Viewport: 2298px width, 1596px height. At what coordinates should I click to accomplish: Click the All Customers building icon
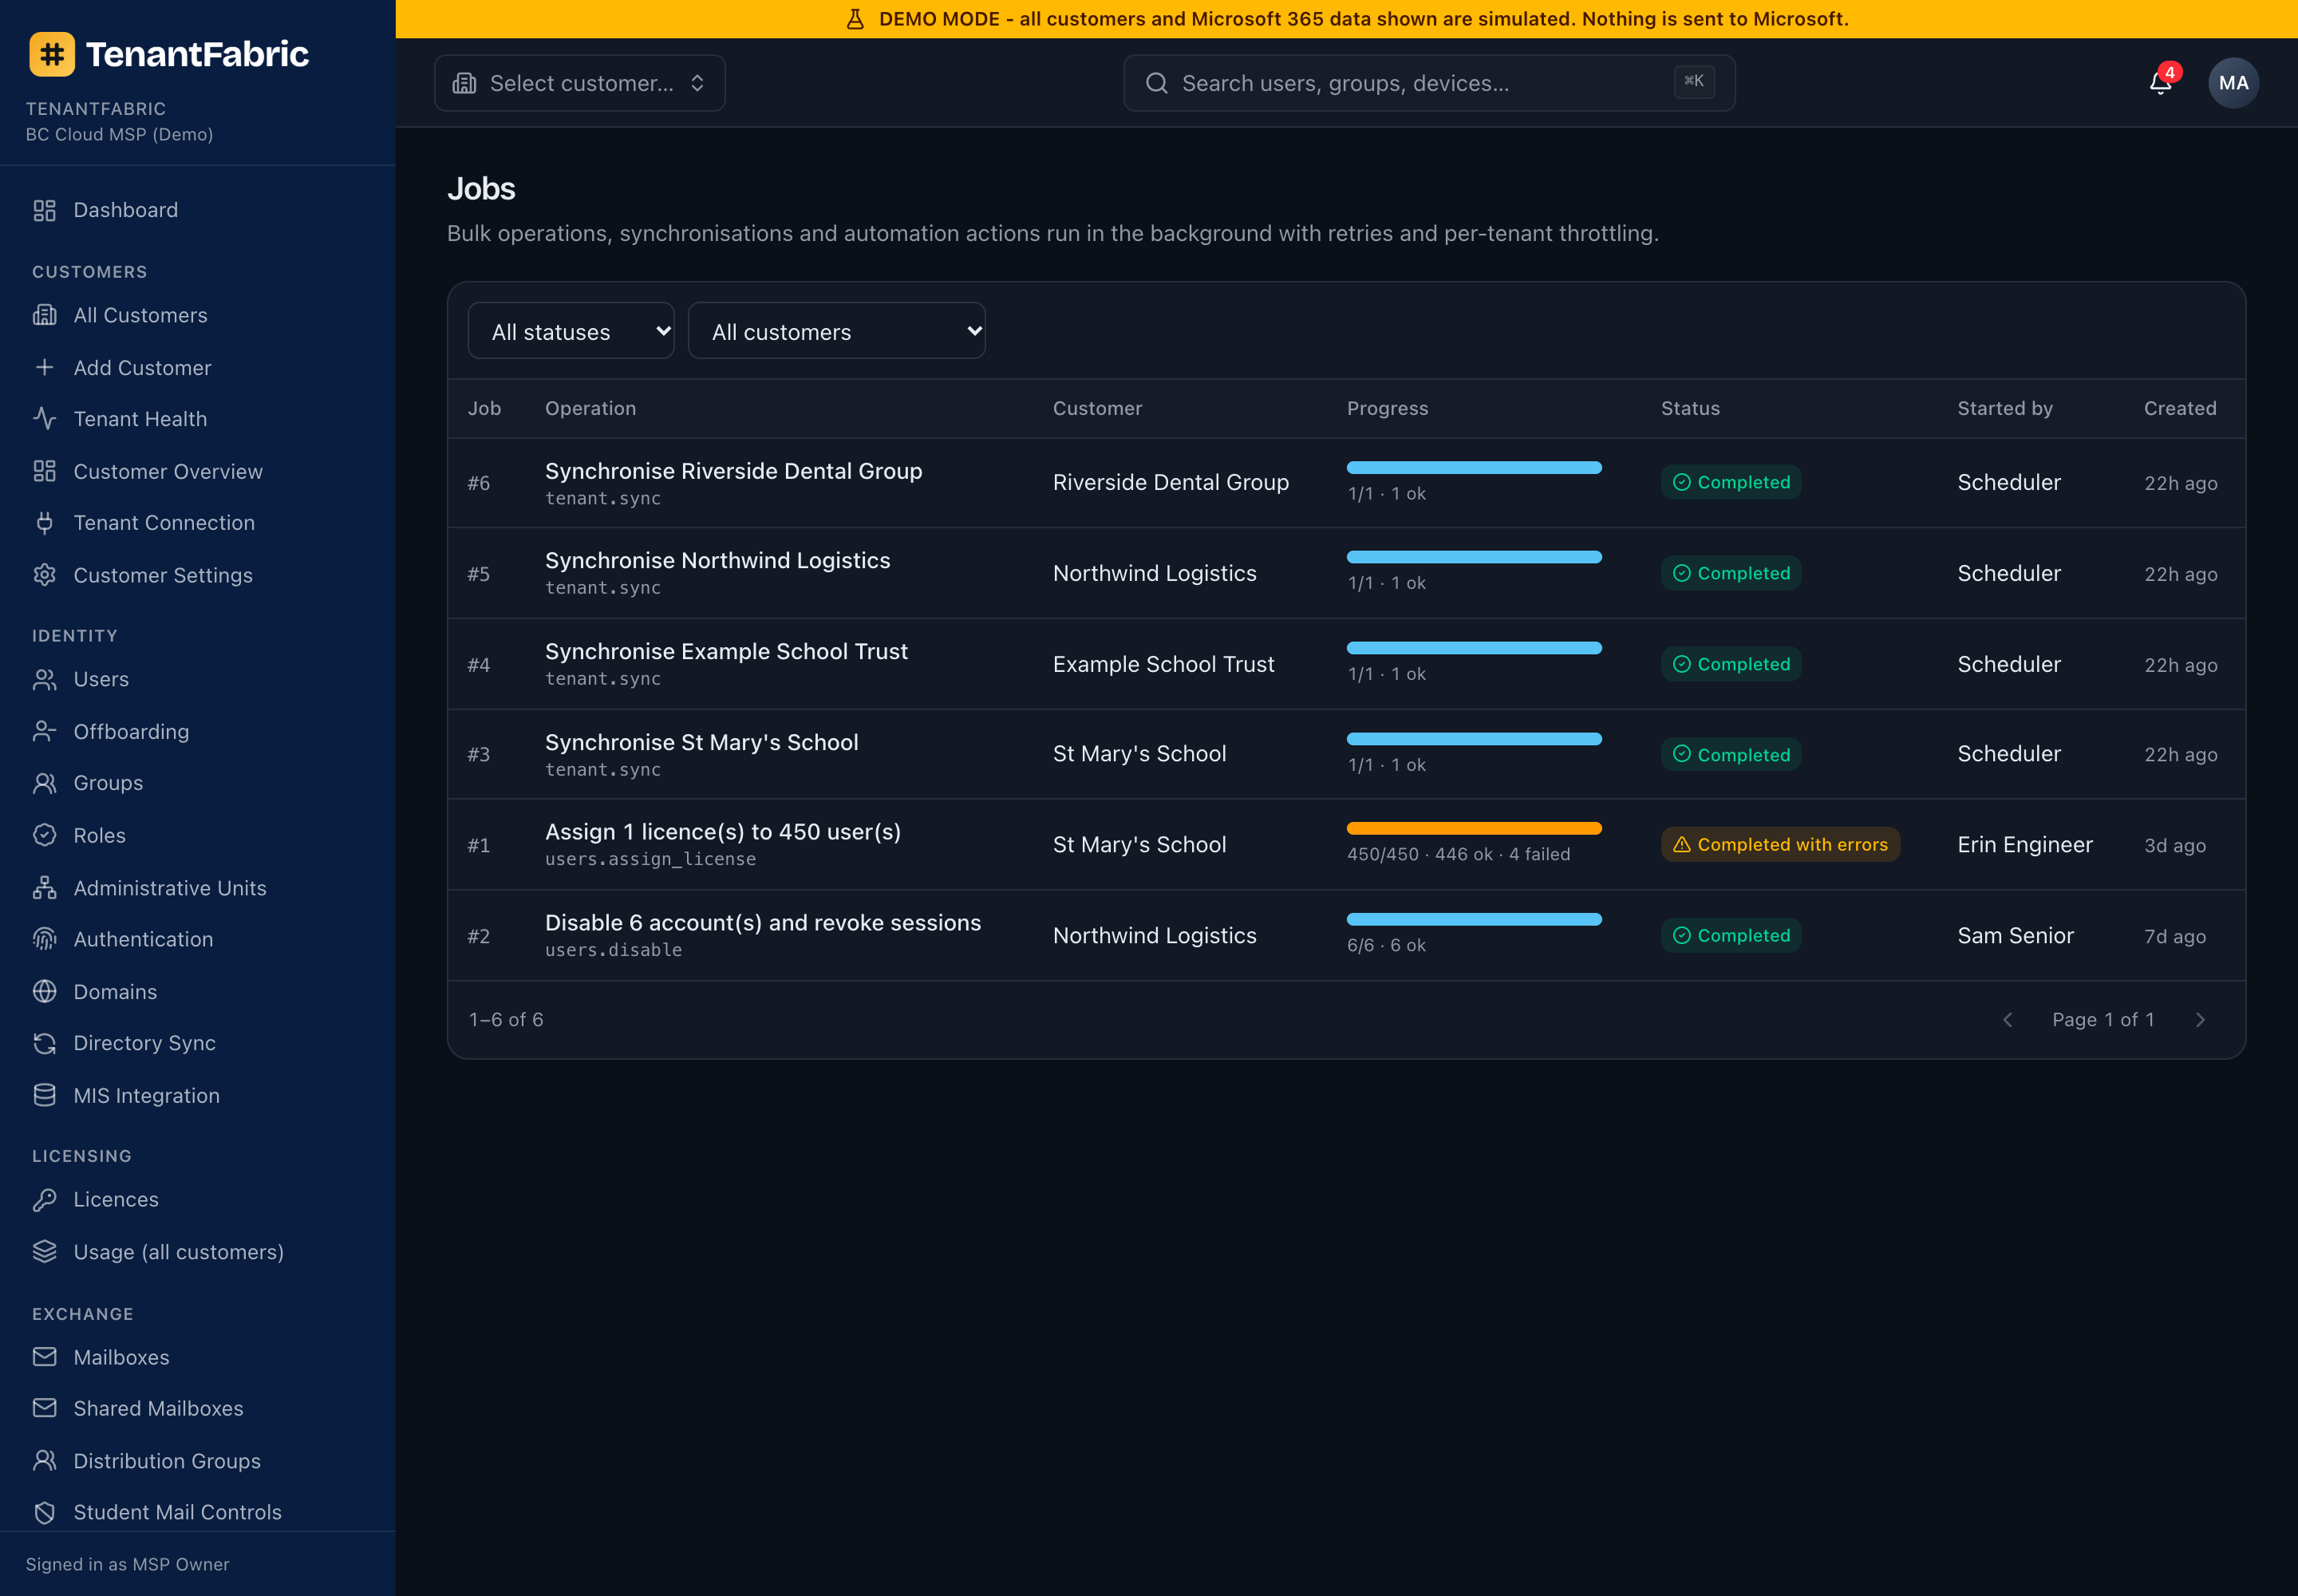click(44, 315)
